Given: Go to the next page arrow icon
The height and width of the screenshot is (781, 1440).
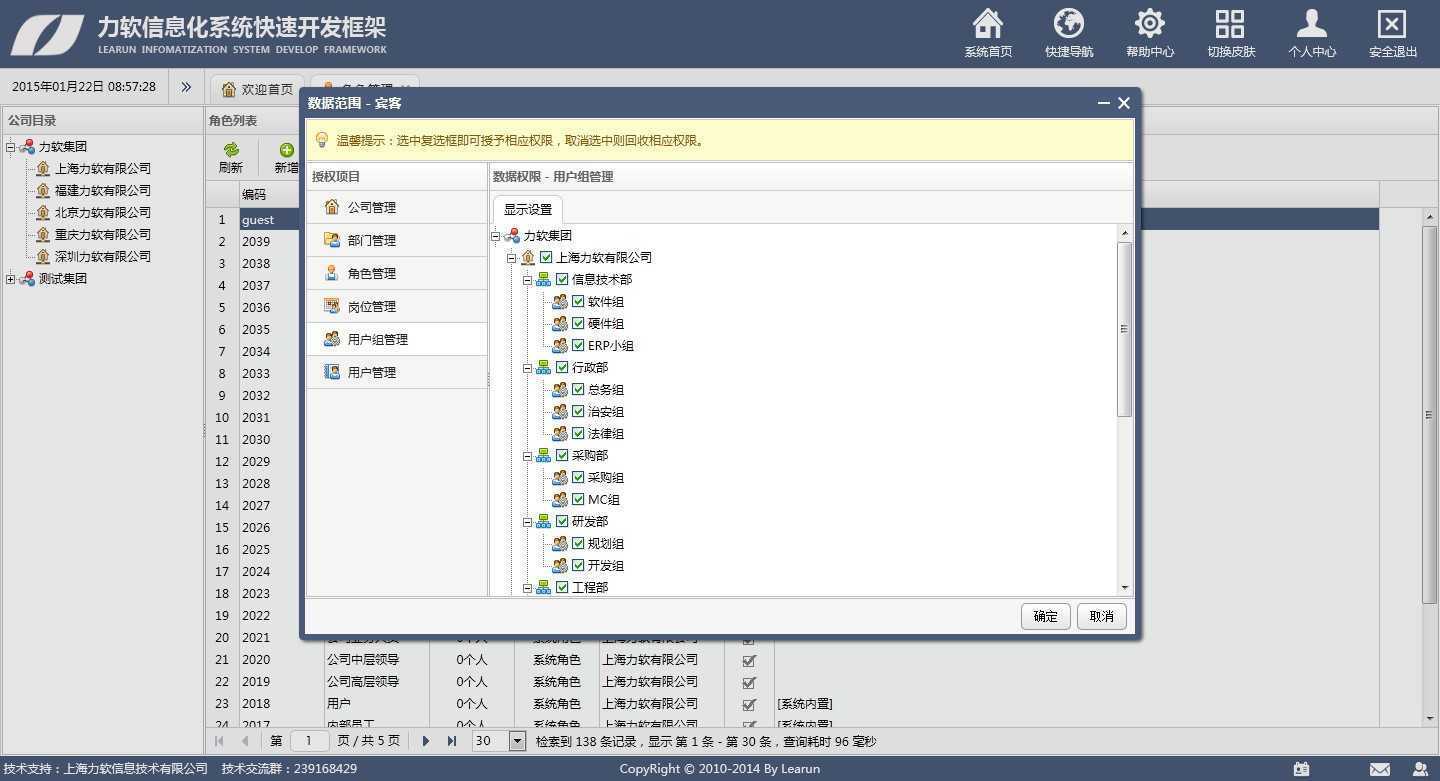Looking at the screenshot, I should (x=426, y=741).
